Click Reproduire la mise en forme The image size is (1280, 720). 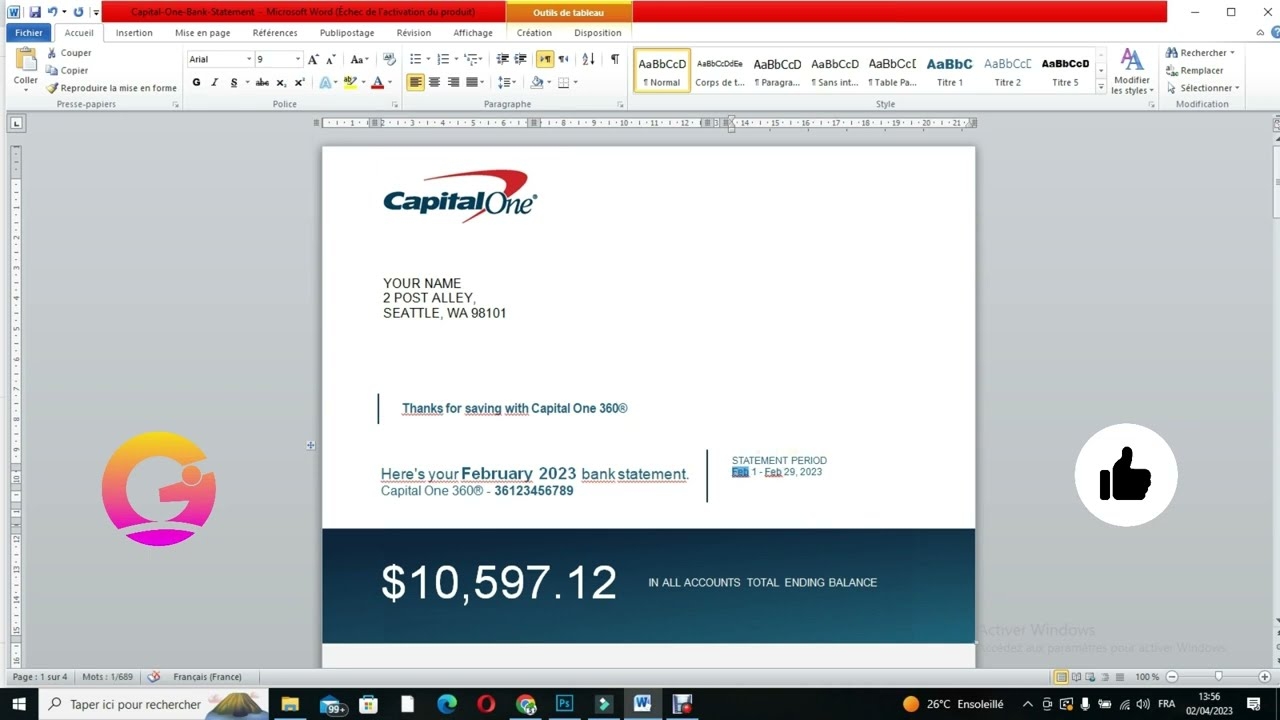click(112, 88)
